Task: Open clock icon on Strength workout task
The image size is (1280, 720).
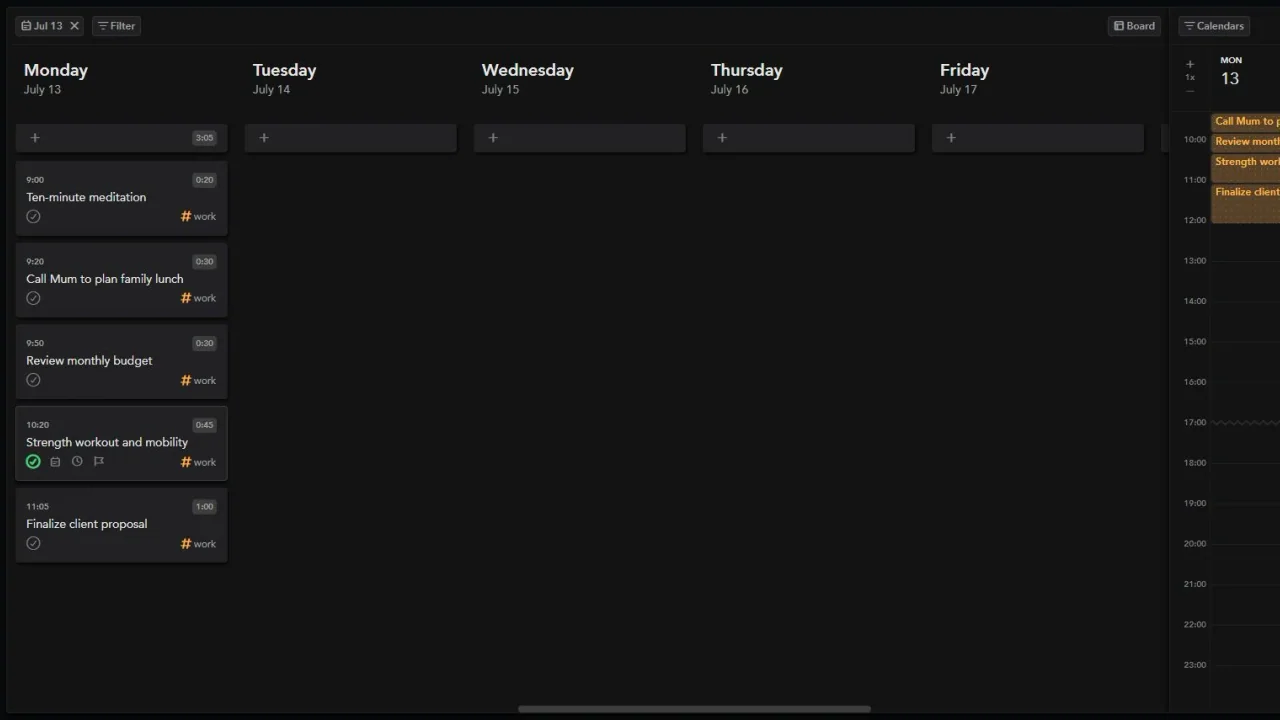Action: (77, 462)
